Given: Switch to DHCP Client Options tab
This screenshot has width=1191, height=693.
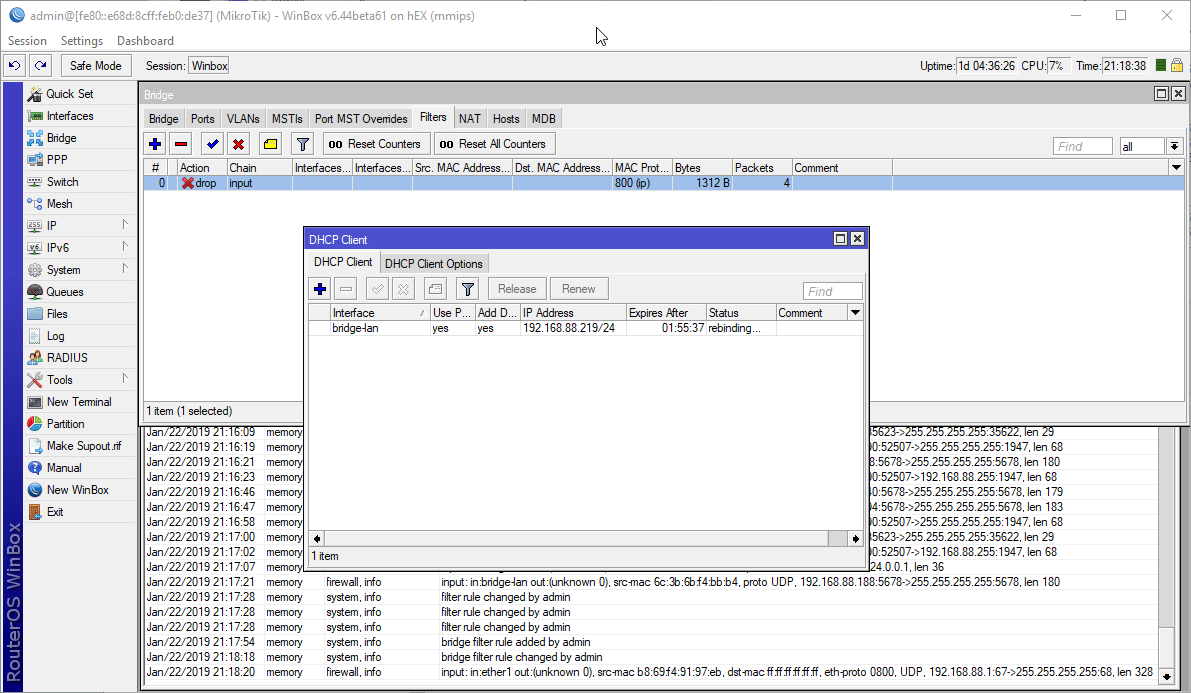Looking at the screenshot, I should (x=434, y=264).
